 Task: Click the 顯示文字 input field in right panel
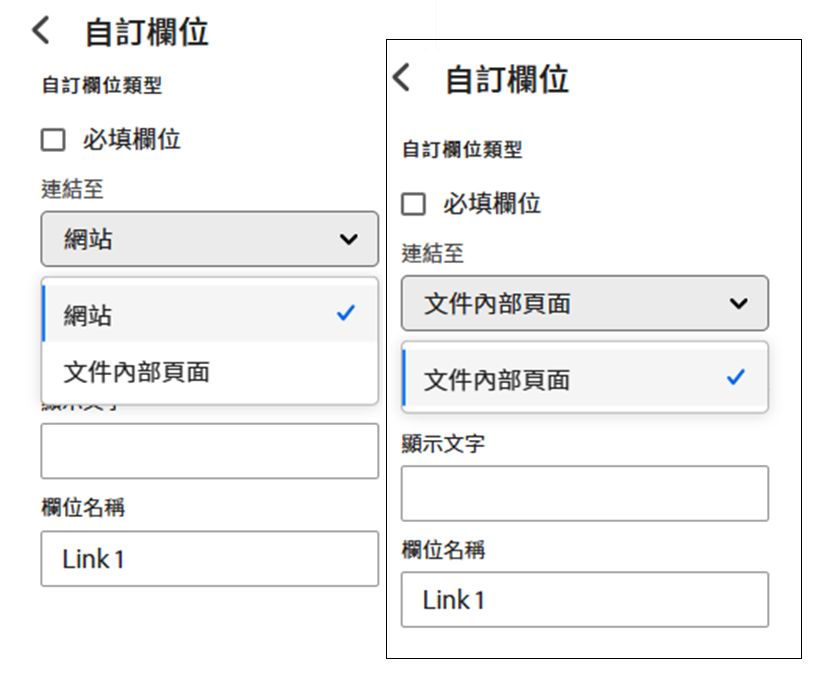pyautogui.click(x=584, y=493)
